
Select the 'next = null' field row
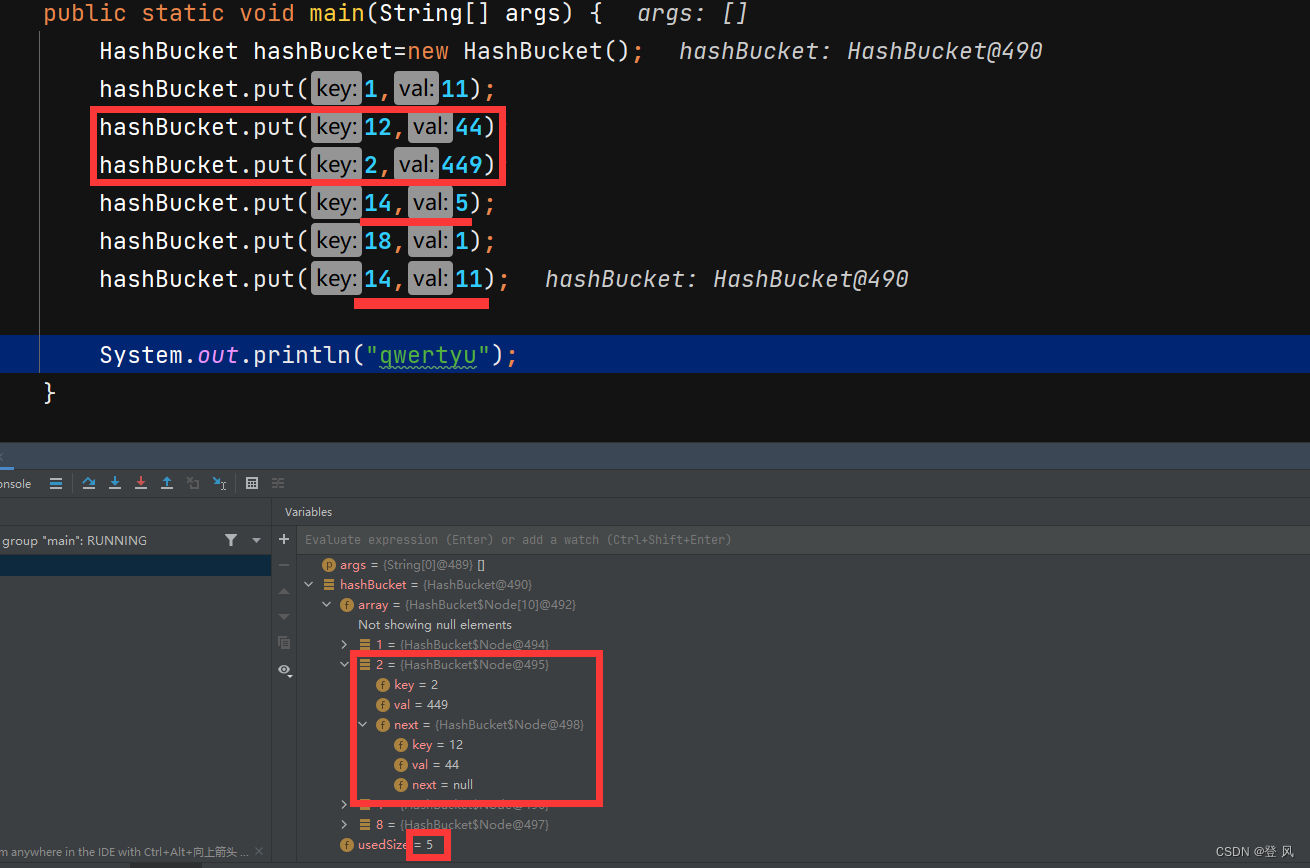point(805,785)
